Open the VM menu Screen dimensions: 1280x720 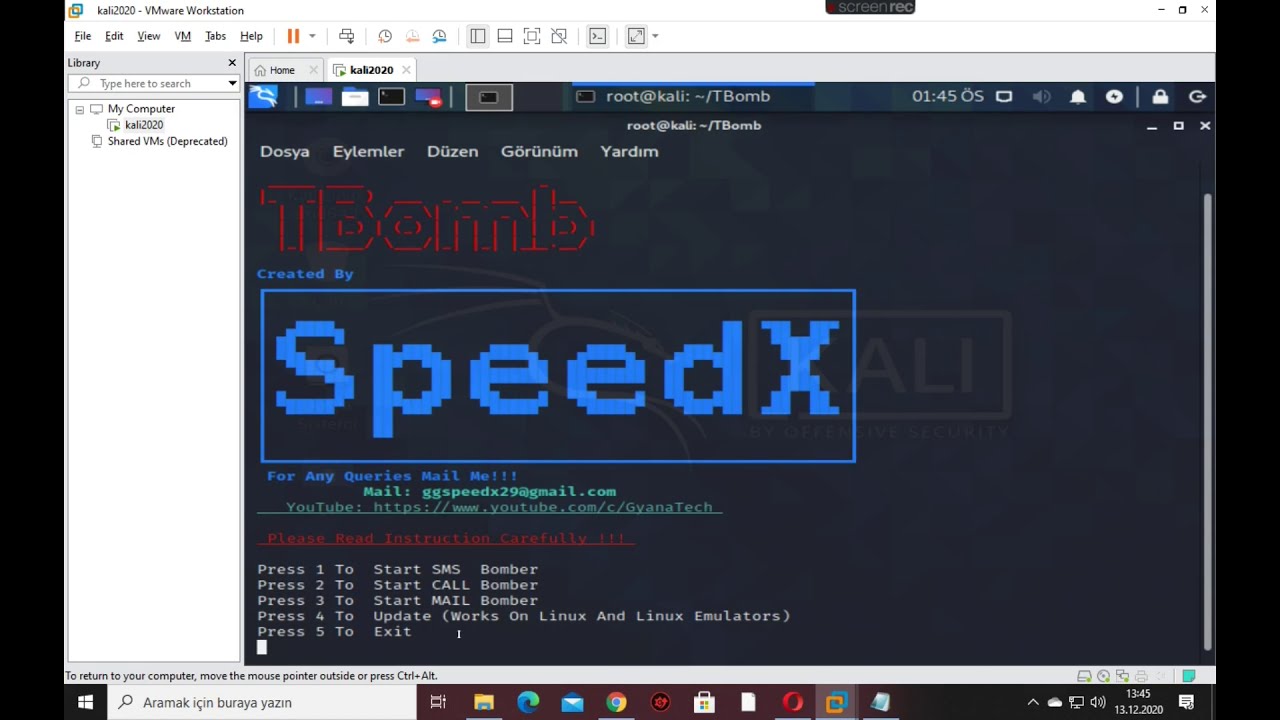[182, 36]
